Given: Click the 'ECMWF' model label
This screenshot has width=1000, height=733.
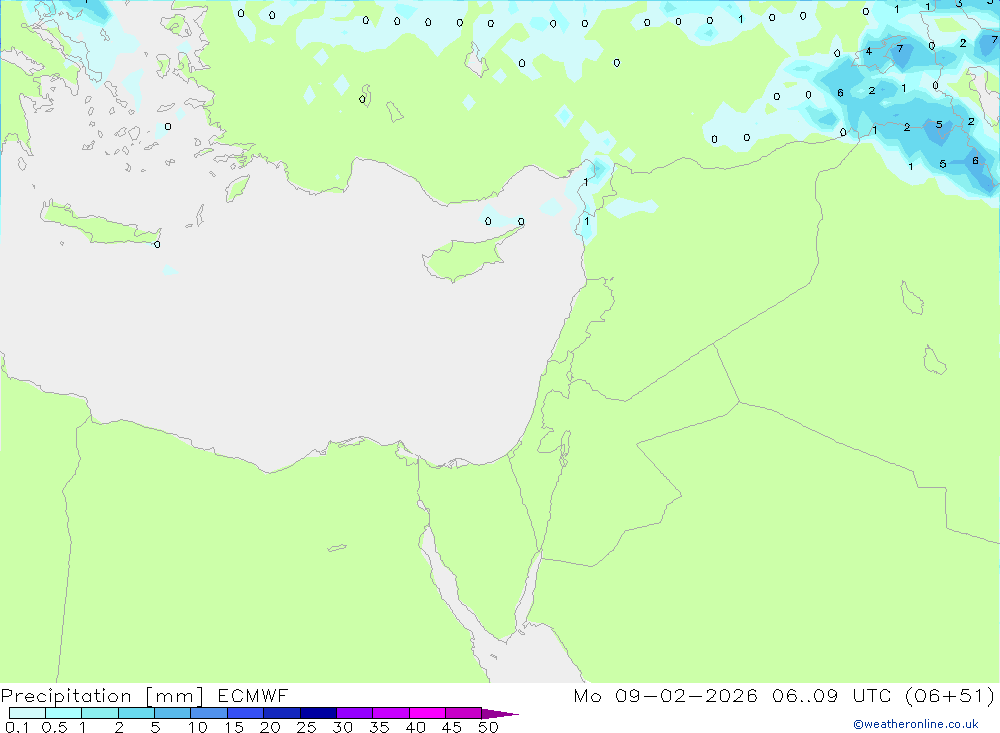Looking at the screenshot, I should 253,695.
